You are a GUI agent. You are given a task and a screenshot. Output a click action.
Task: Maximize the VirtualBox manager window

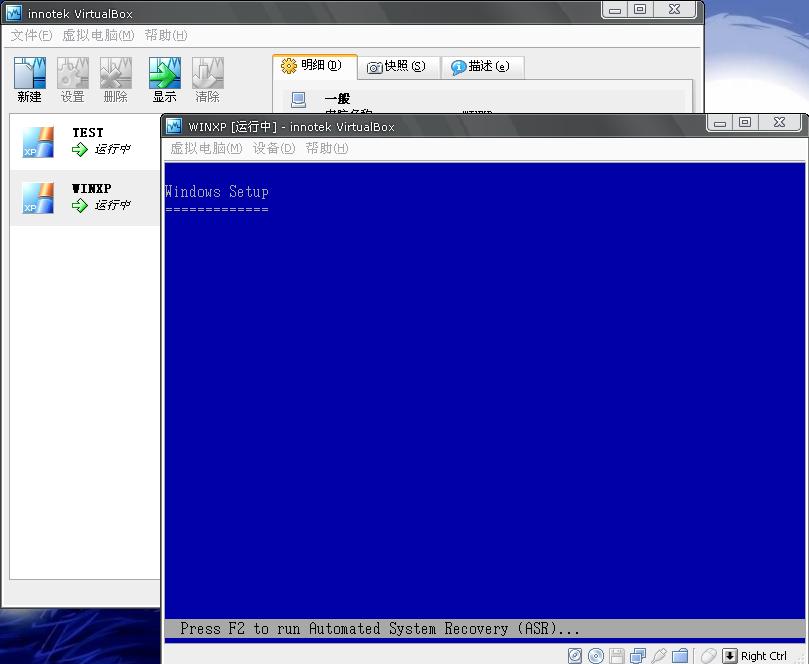pyautogui.click(x=640, y=10)
